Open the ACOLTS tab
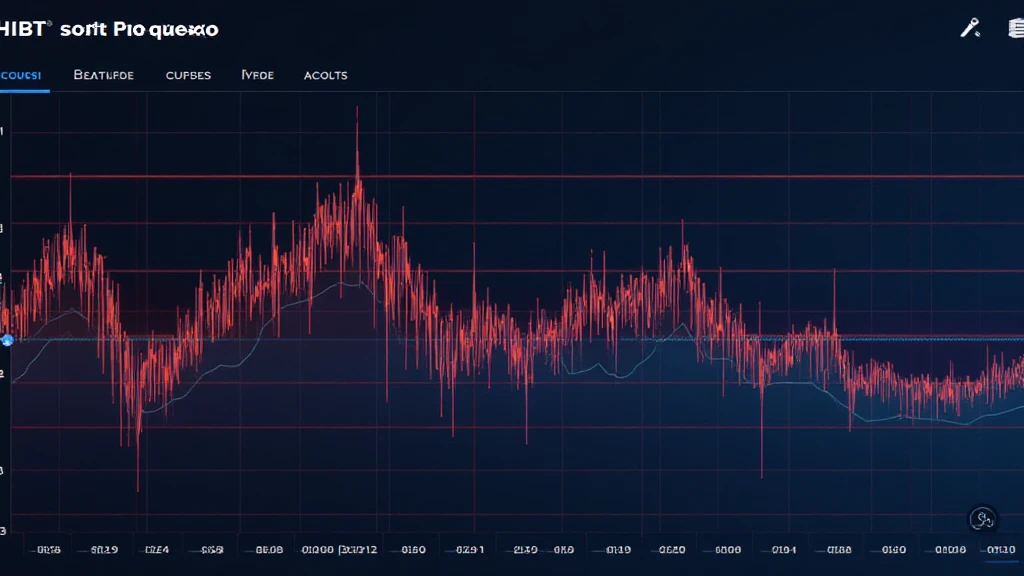 325,75
